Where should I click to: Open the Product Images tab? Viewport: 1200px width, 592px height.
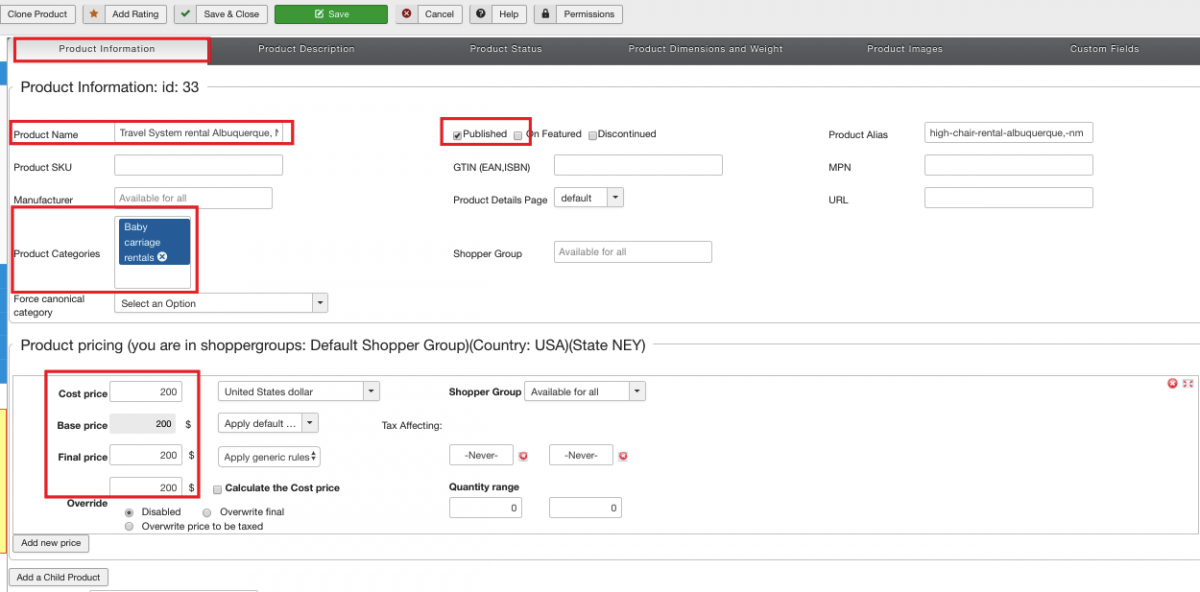point(904,49)
